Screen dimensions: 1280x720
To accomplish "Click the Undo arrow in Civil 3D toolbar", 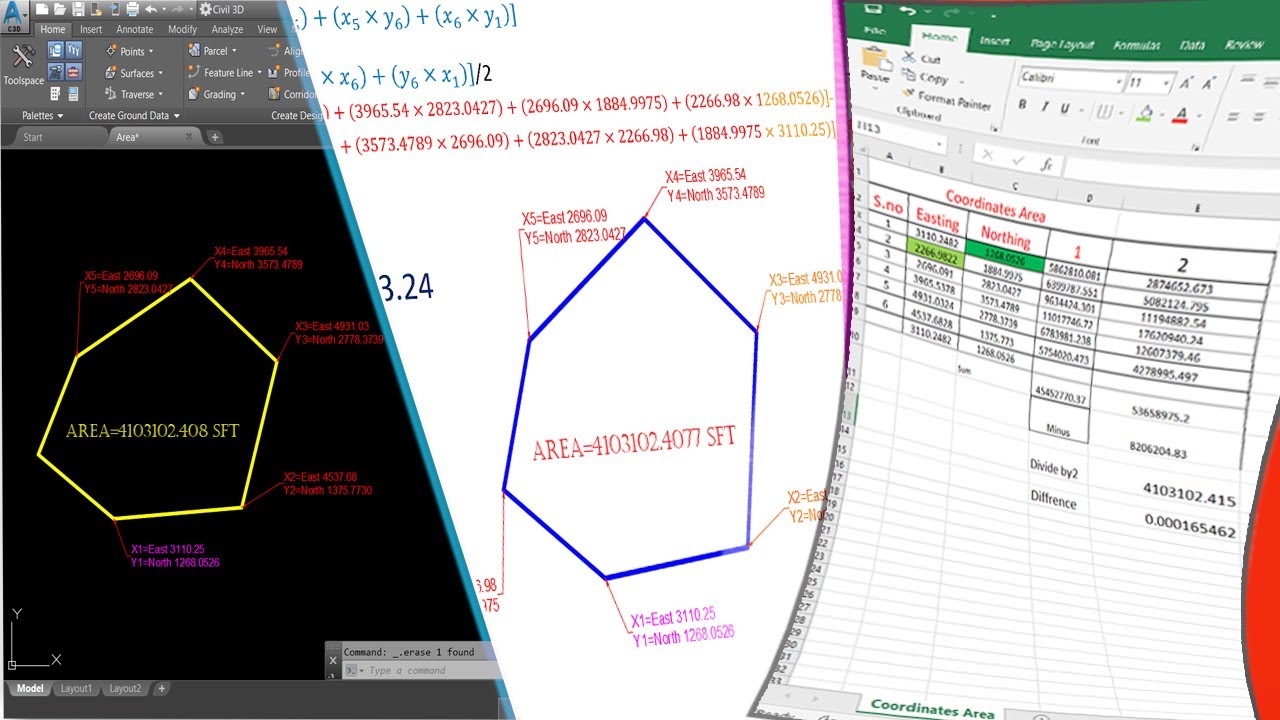I will coord(151,10).
